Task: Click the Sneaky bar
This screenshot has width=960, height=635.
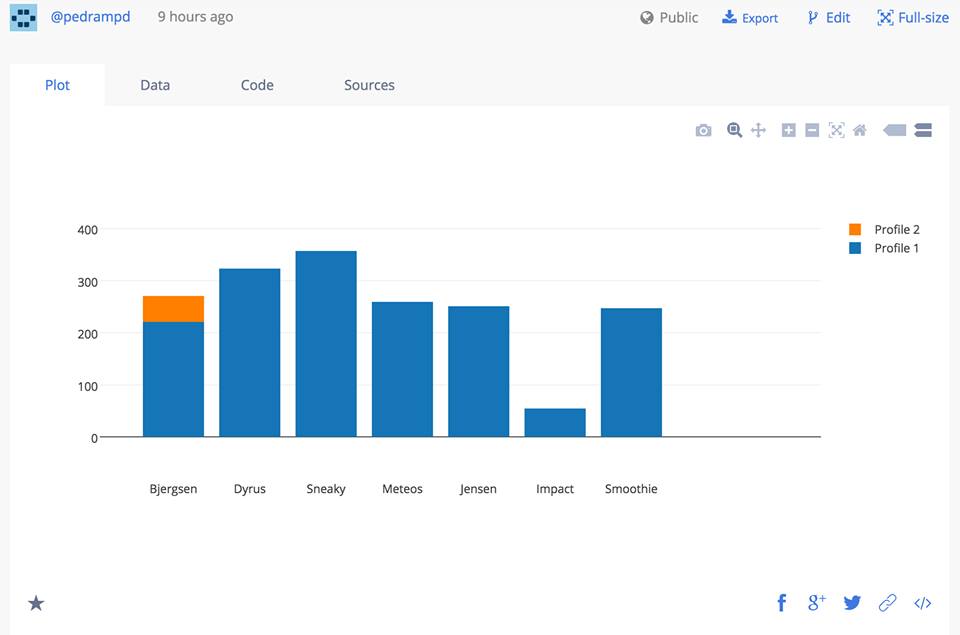Action: click(x=326, y=344)
